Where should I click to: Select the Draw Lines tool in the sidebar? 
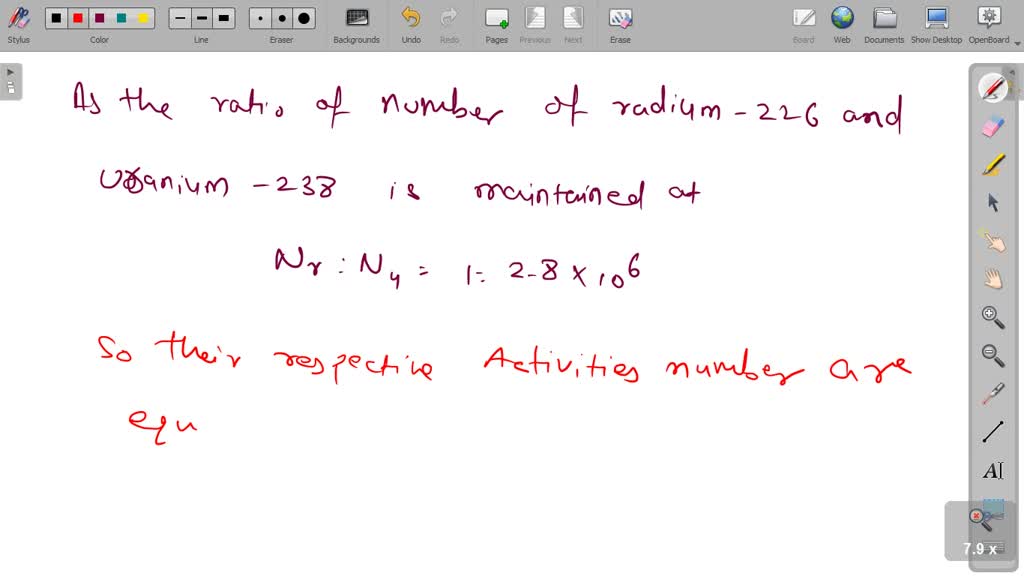point(992,431)
